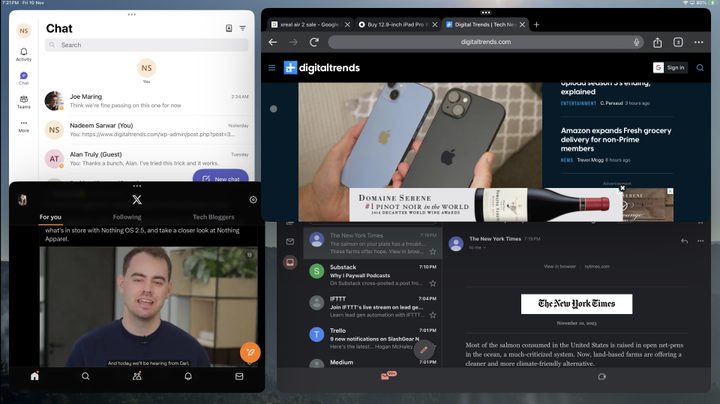Open Trello notifications email
This screenshot has width=720, height=404.
(373, 338)
